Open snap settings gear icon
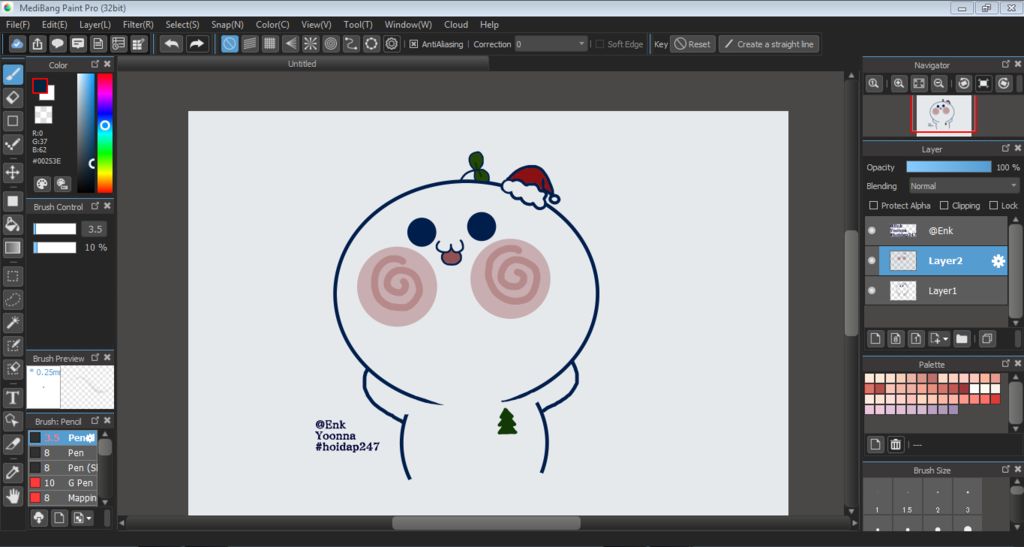 pos(392,44)
